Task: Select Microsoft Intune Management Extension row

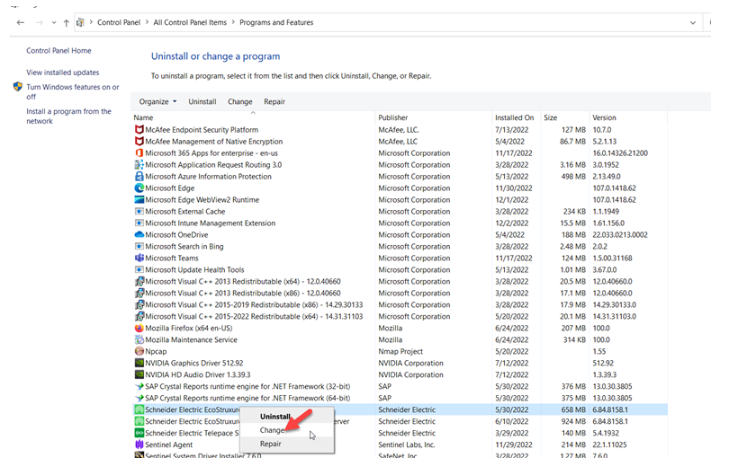Action: (x=400, y=223)
